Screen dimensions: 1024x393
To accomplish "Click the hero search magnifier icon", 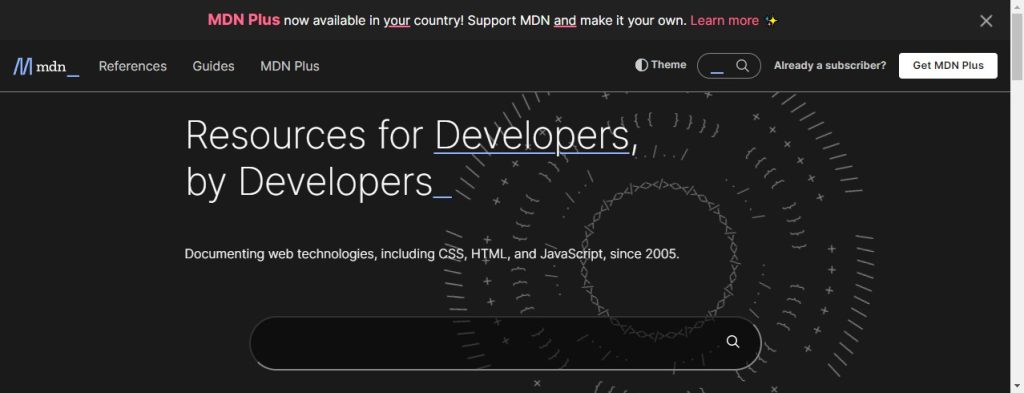I will coord(733,341).
